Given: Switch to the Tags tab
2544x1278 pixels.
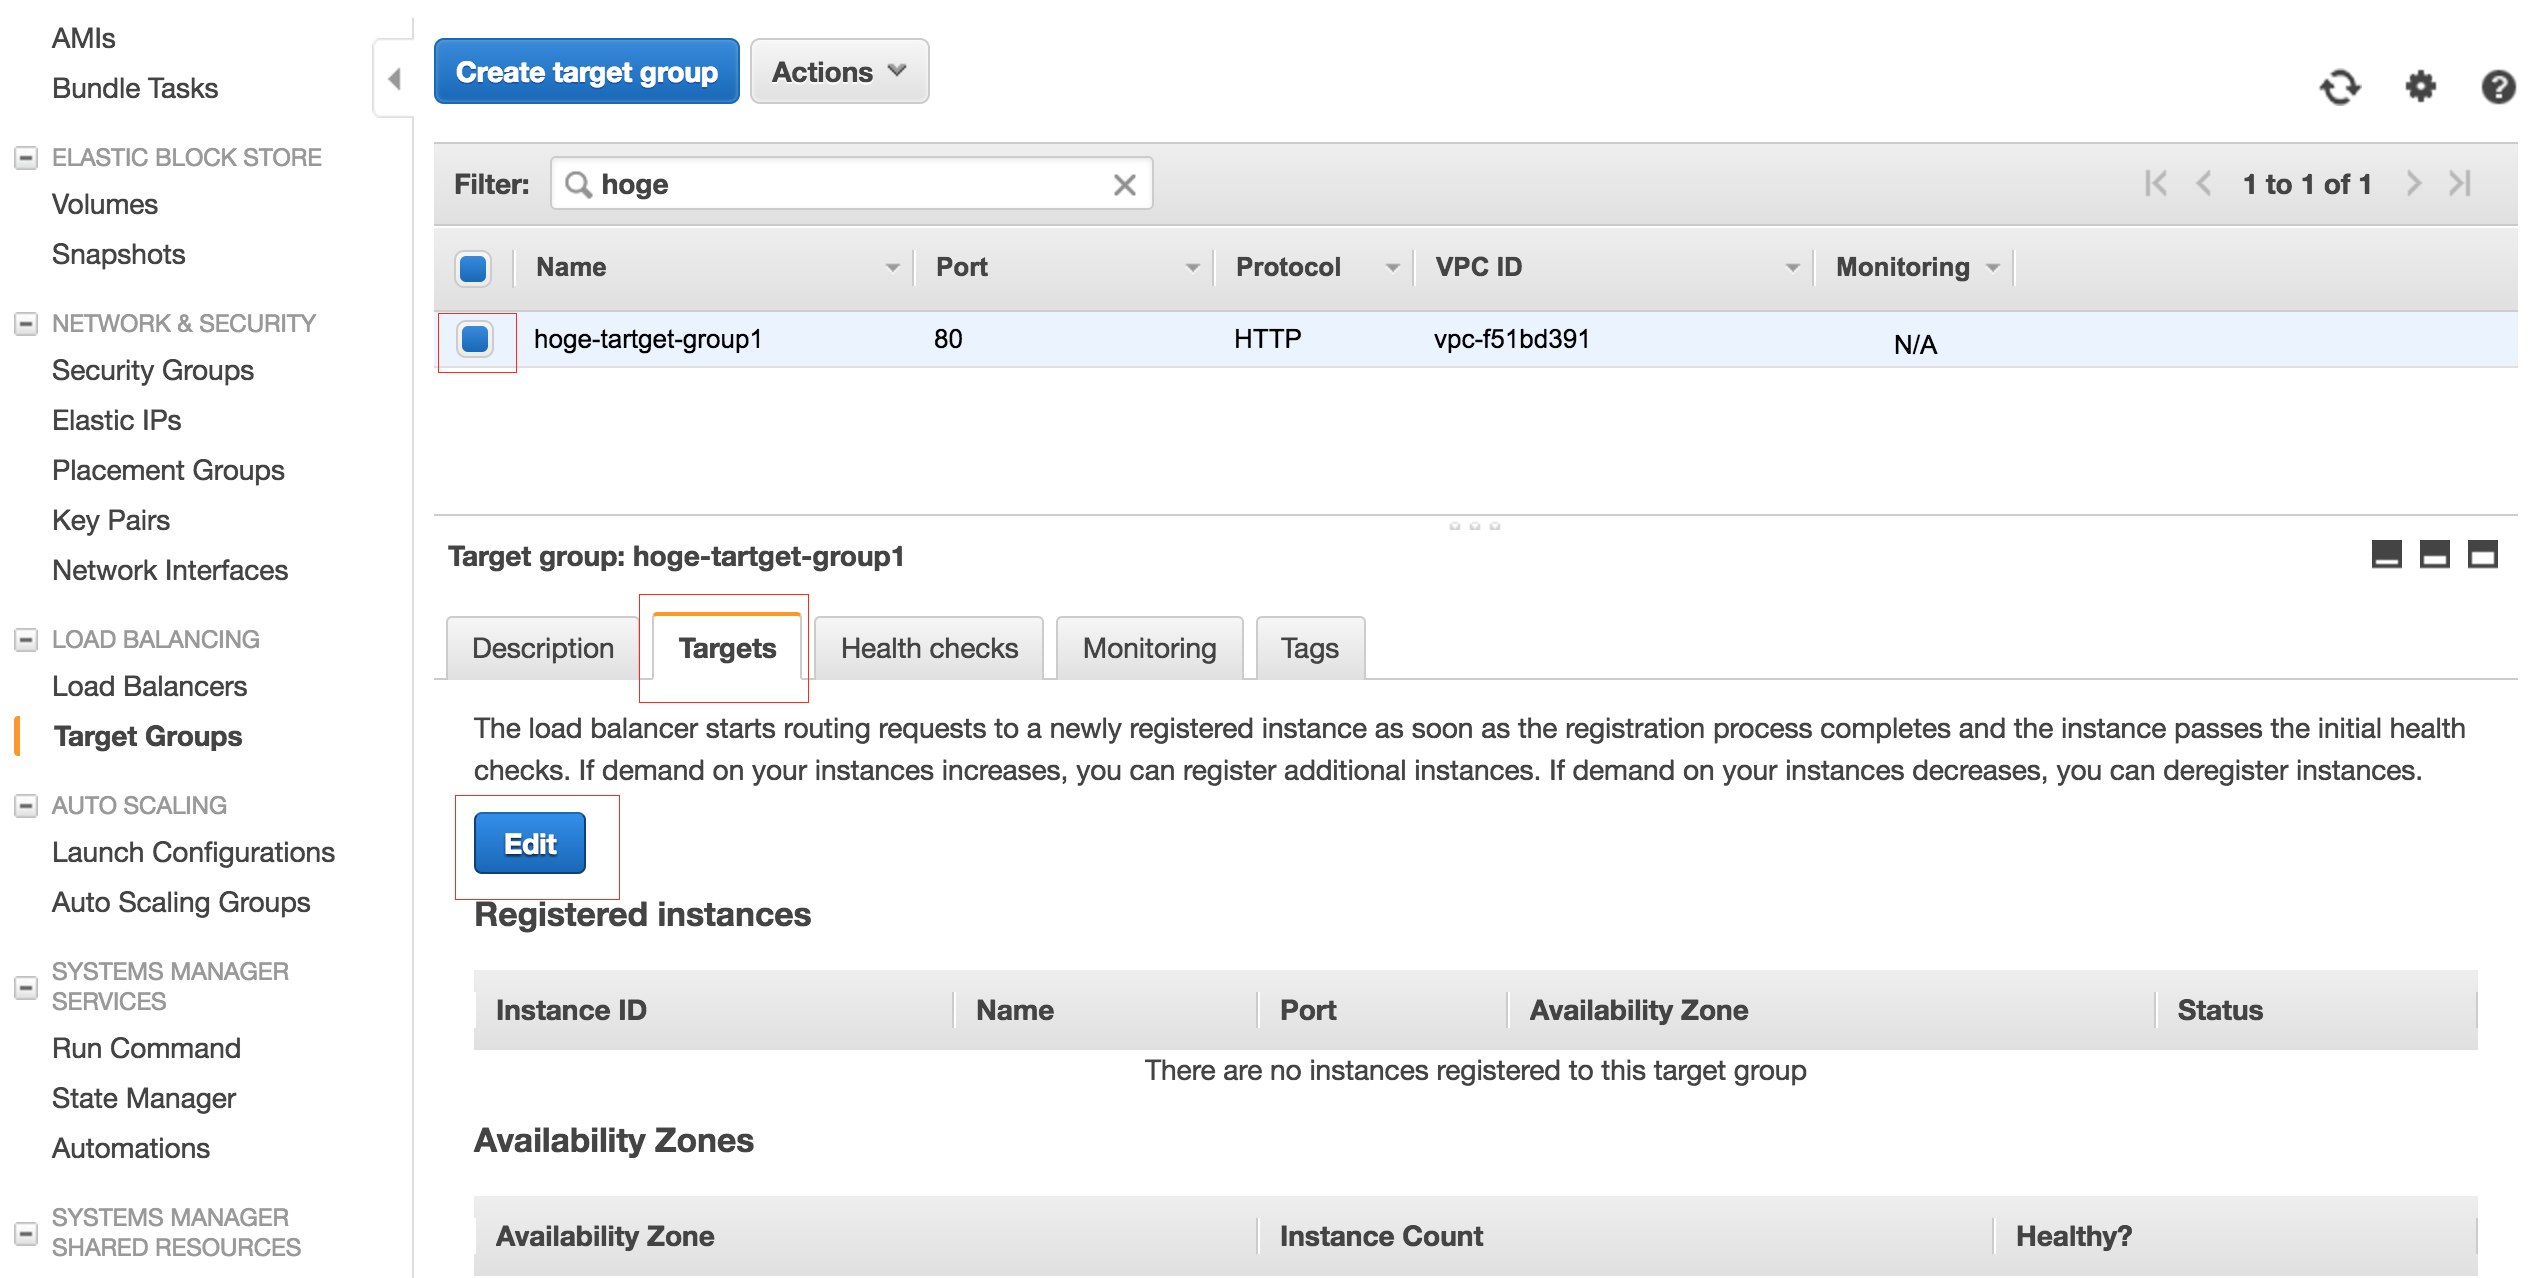Looking at the screenshot, I should pyautogui.click(x=1310, y=648).
